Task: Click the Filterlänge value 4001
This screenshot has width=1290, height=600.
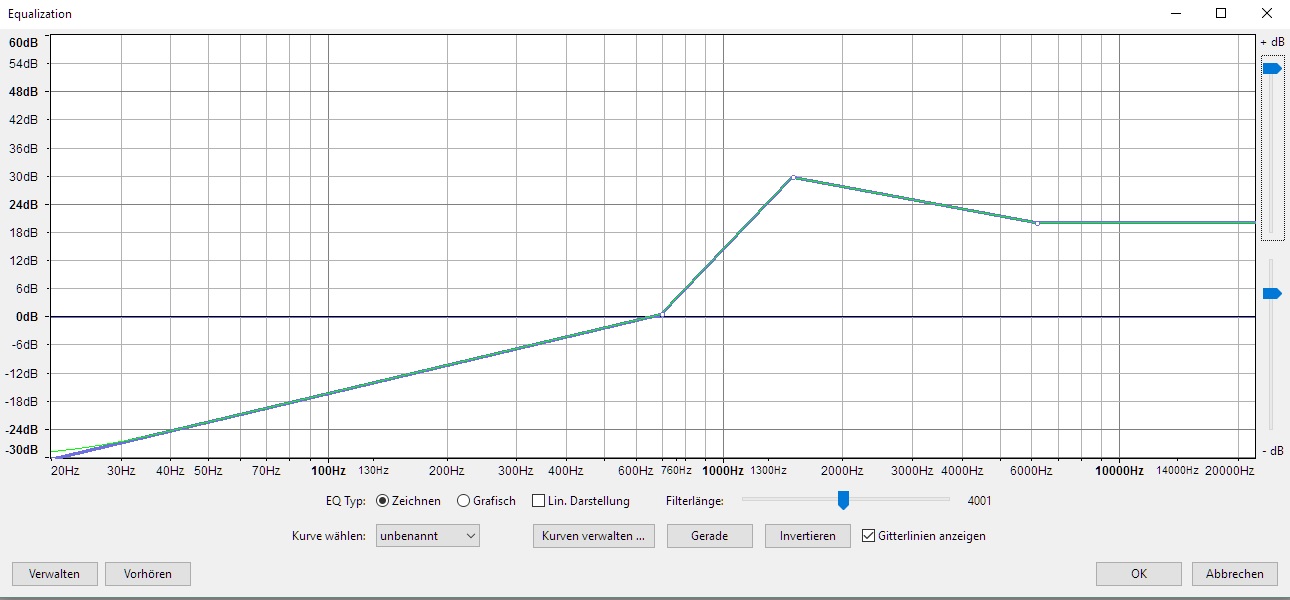Action: click(x=980, y=500)
